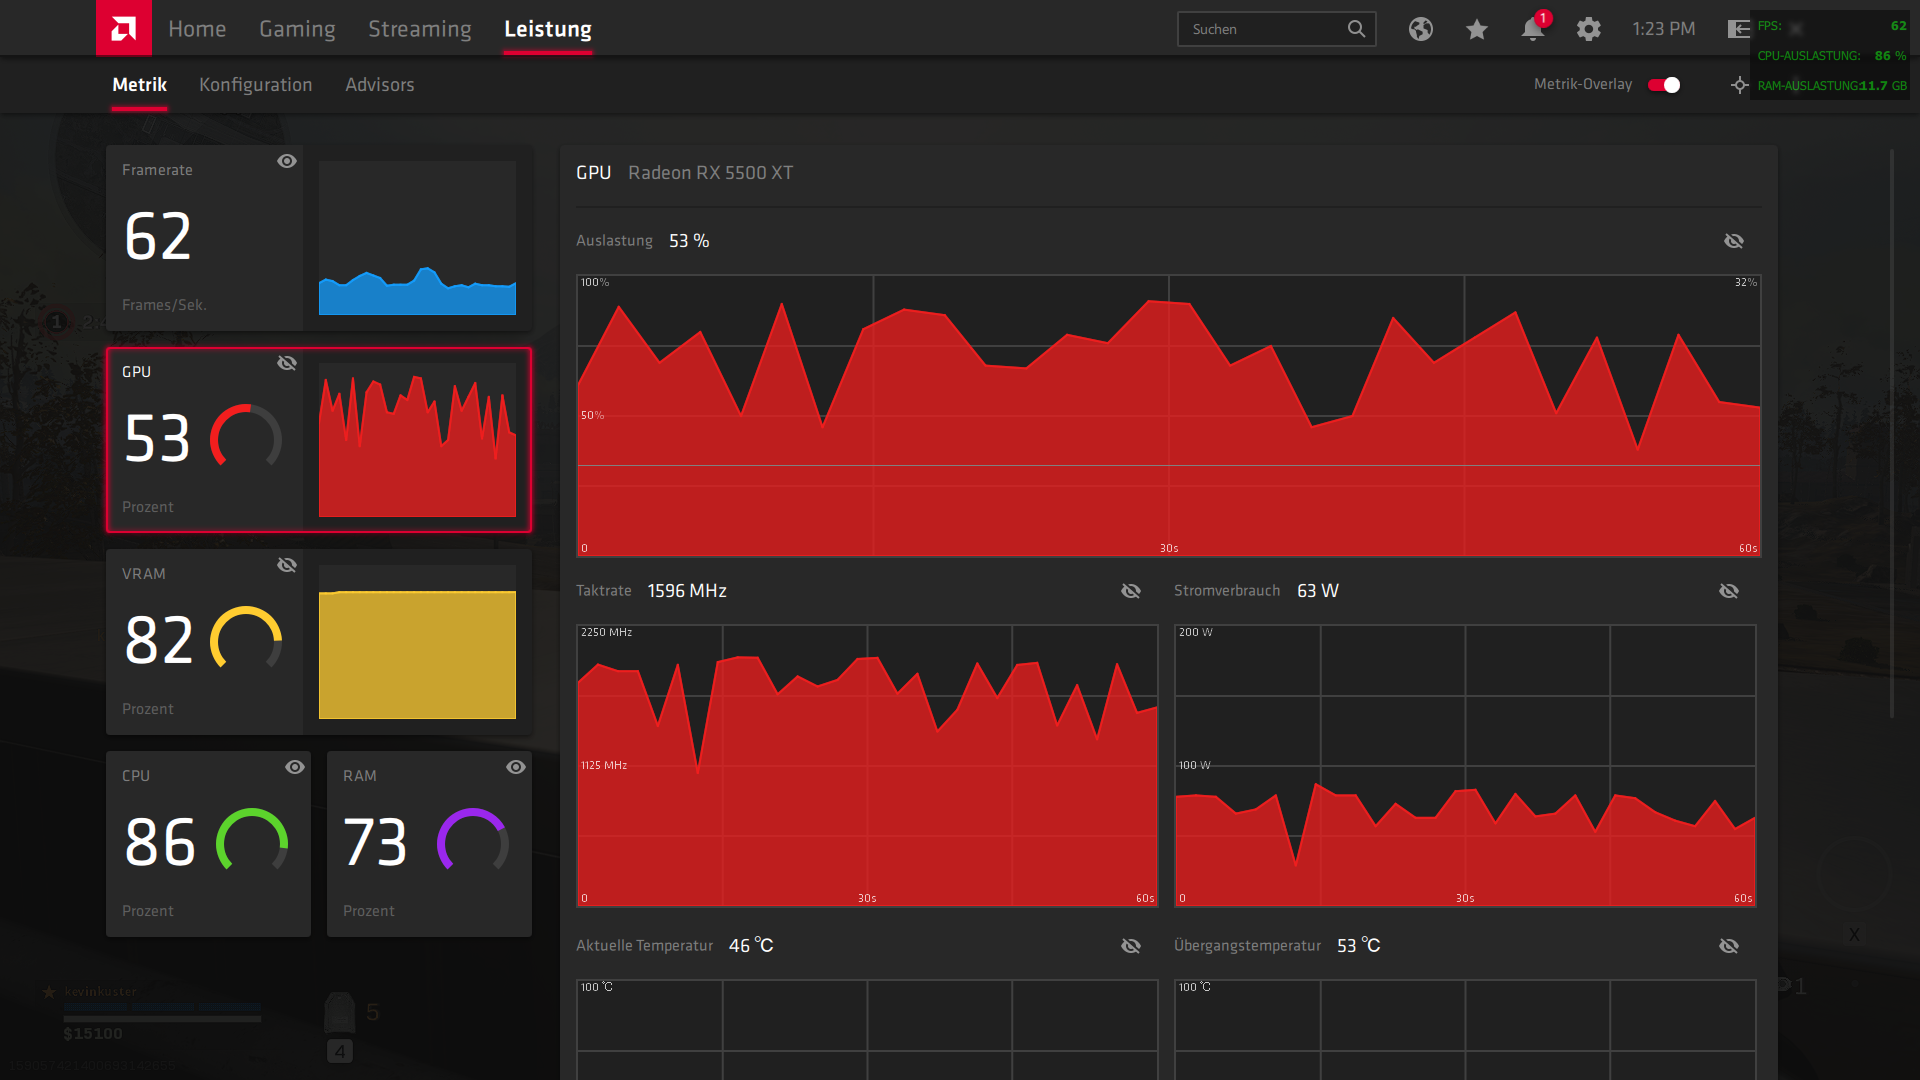This screenshot has width=1920, height=1080.
Task: Click the RAM-AUSLASTUNG overlay readout
Action: click(x=1832, y=86)
